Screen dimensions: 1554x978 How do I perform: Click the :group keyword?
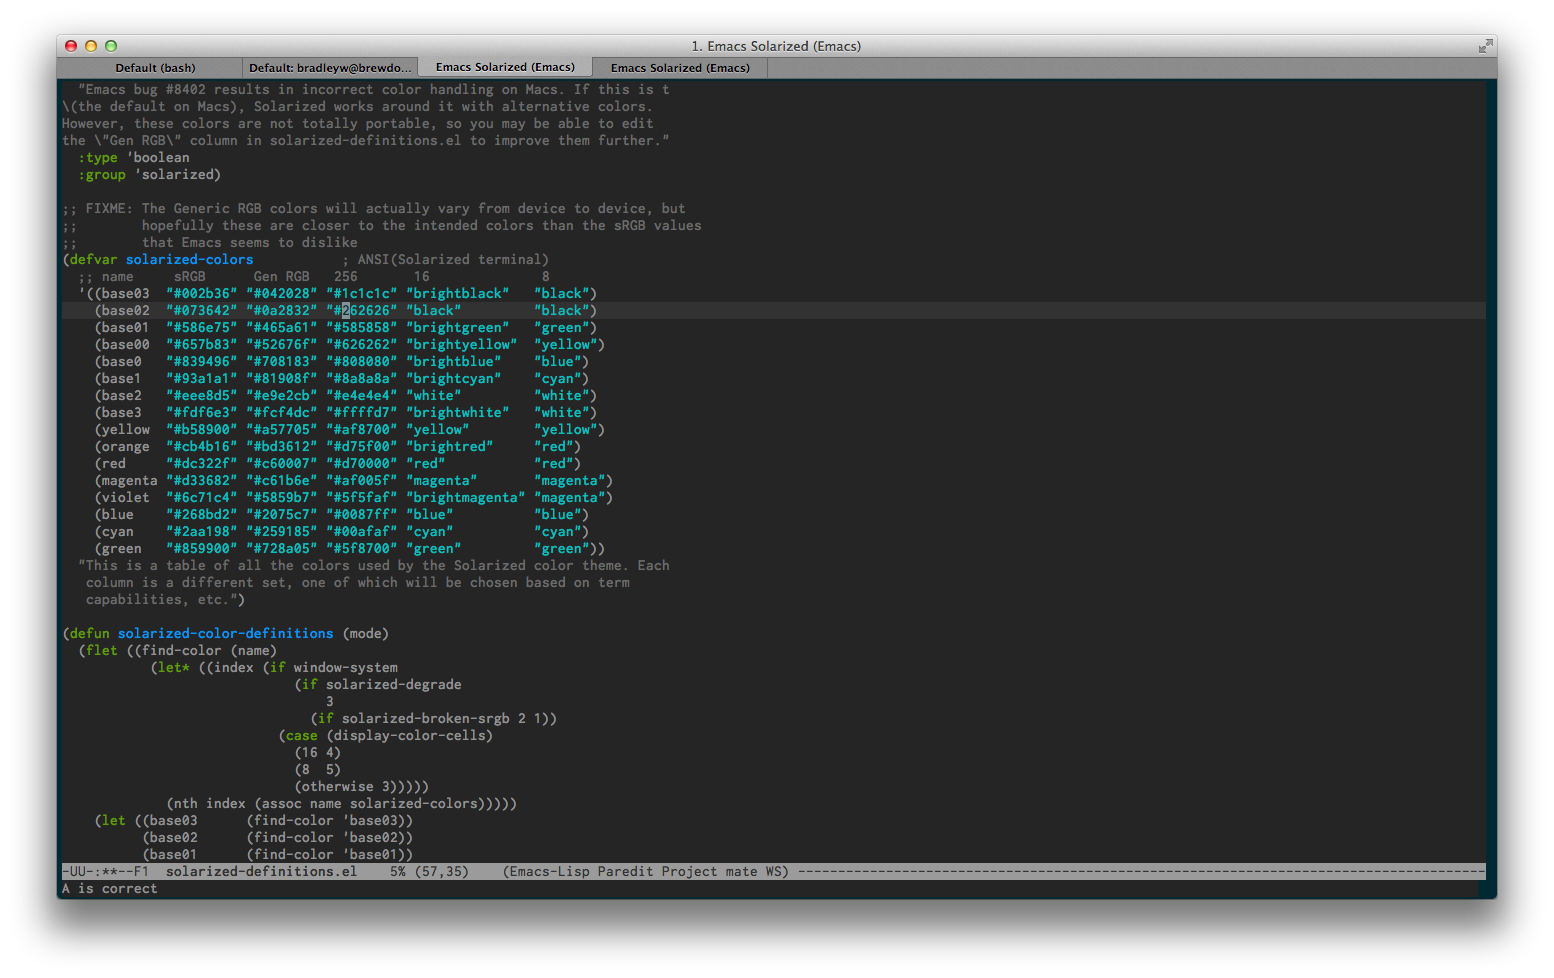tap(102, 175)
